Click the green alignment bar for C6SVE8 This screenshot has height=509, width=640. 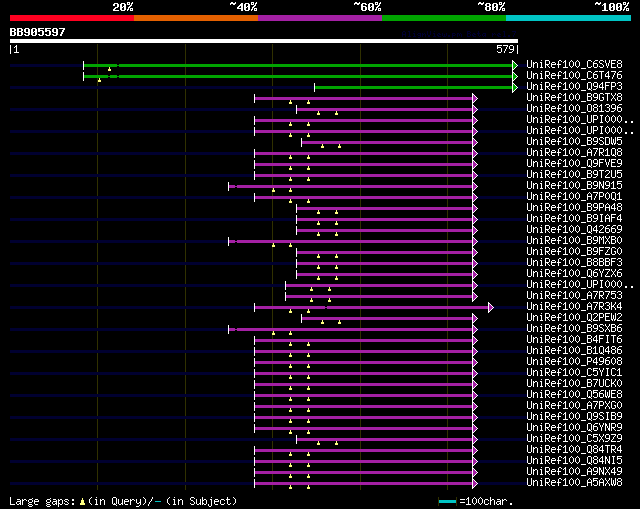(298, 65)
